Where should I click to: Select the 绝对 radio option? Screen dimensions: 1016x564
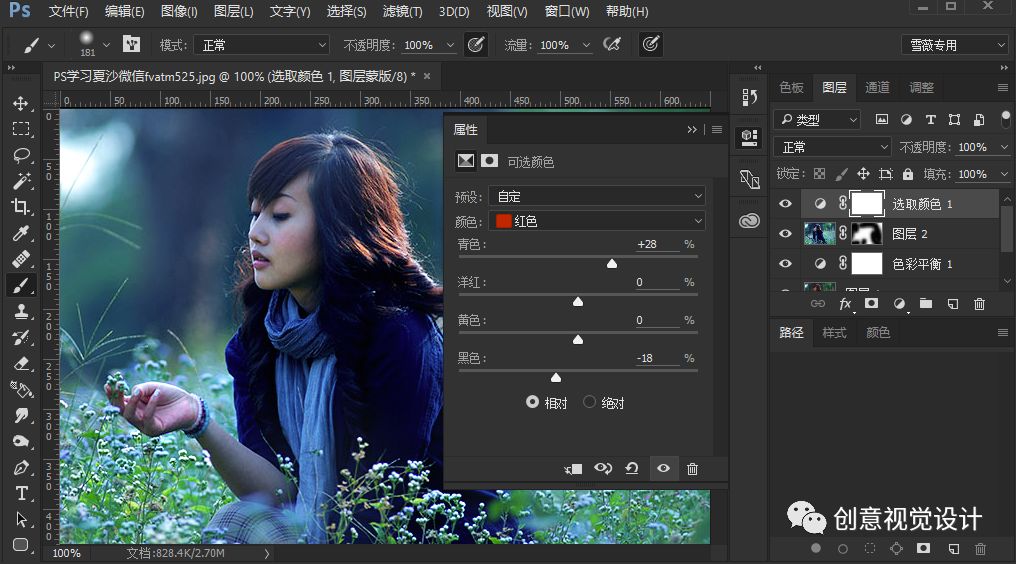pos(589,402)
